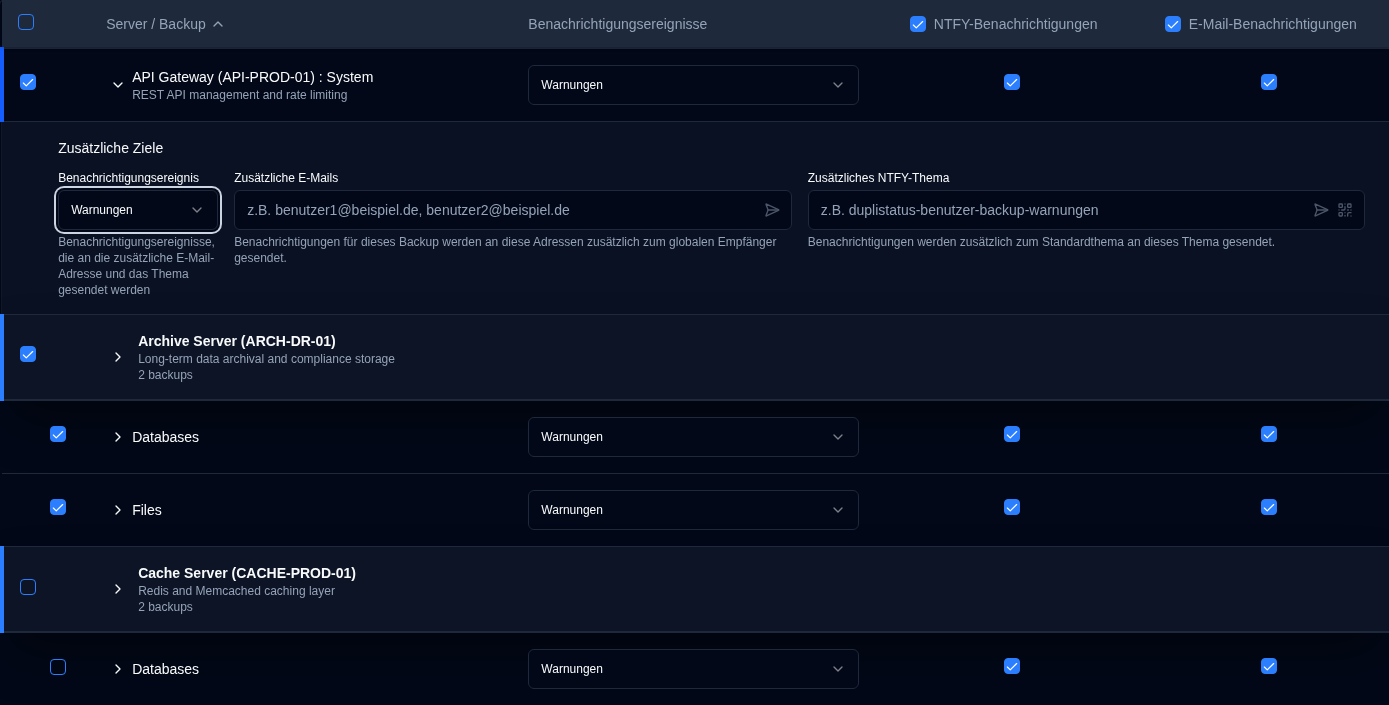Sort by Server / Backup column arrow
This screenshot has height=705, width=1389.
(218, 24)
